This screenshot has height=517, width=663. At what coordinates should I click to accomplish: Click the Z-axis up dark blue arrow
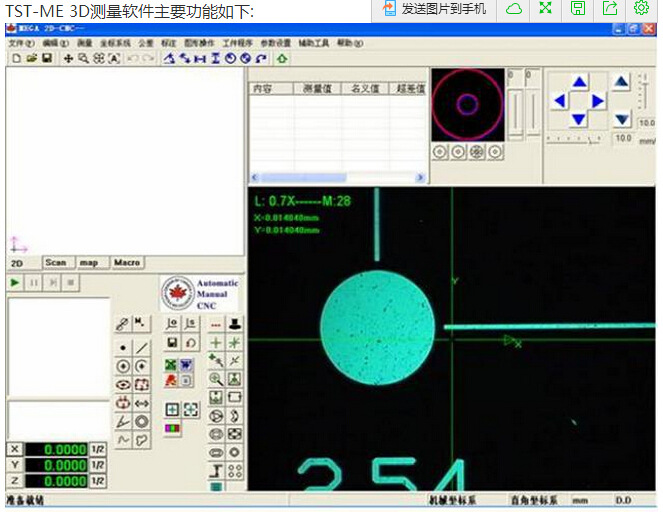coord(621,82)
